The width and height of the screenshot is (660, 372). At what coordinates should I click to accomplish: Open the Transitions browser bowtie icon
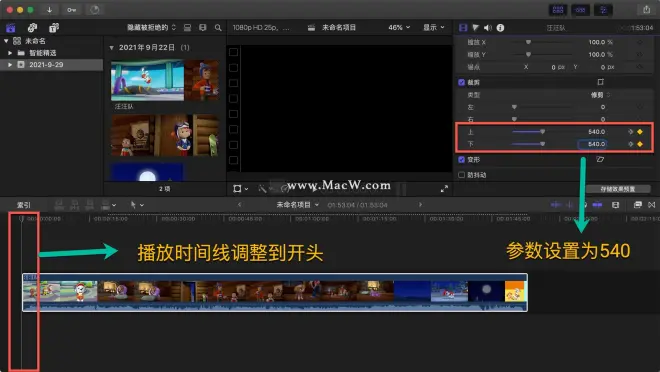652,205
